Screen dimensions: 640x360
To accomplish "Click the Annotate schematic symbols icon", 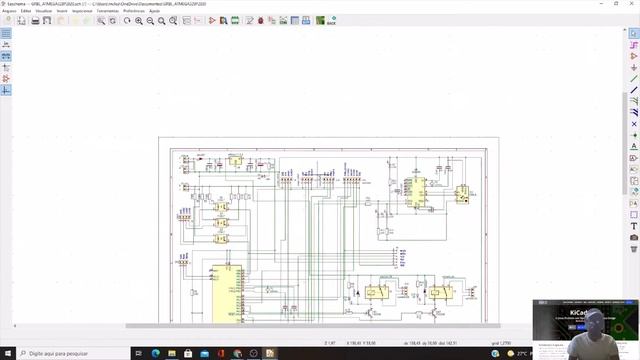I will [x=249, y=20].
